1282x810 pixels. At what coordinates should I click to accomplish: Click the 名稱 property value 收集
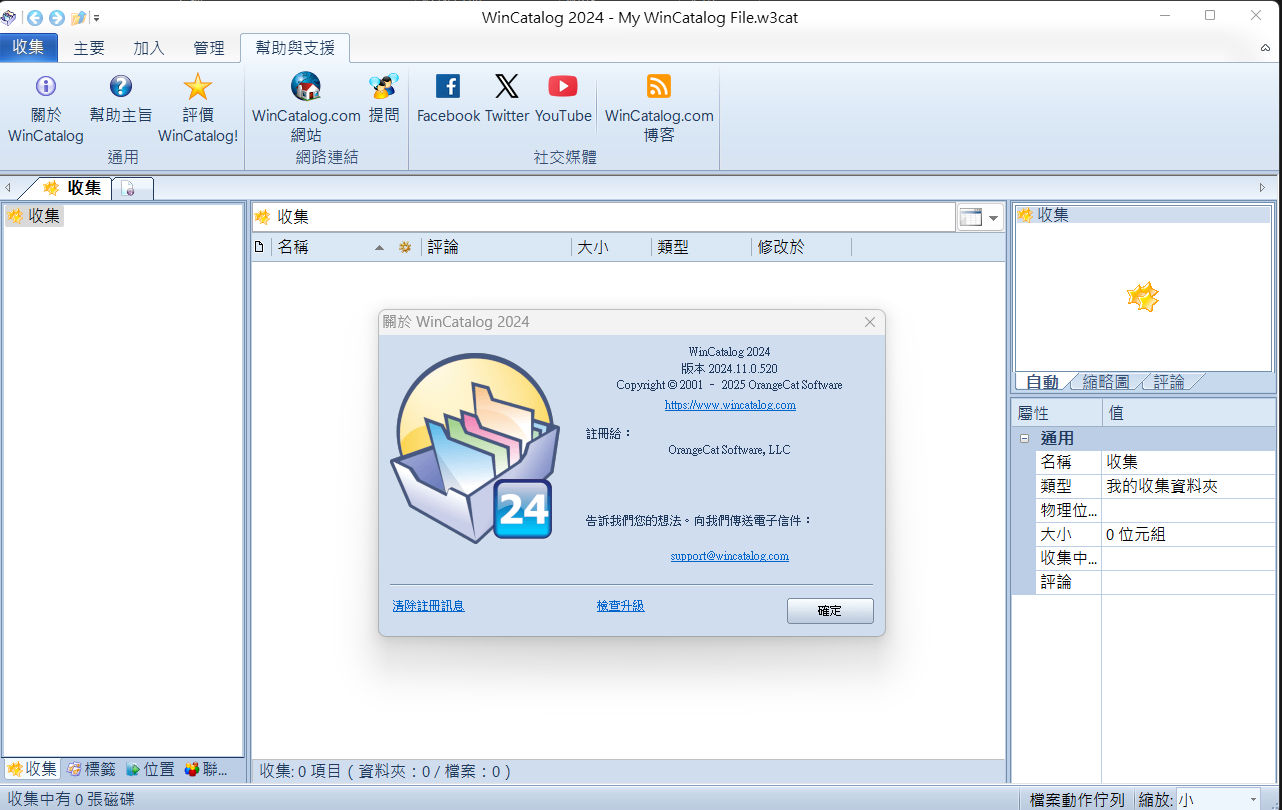[1188, 462]
